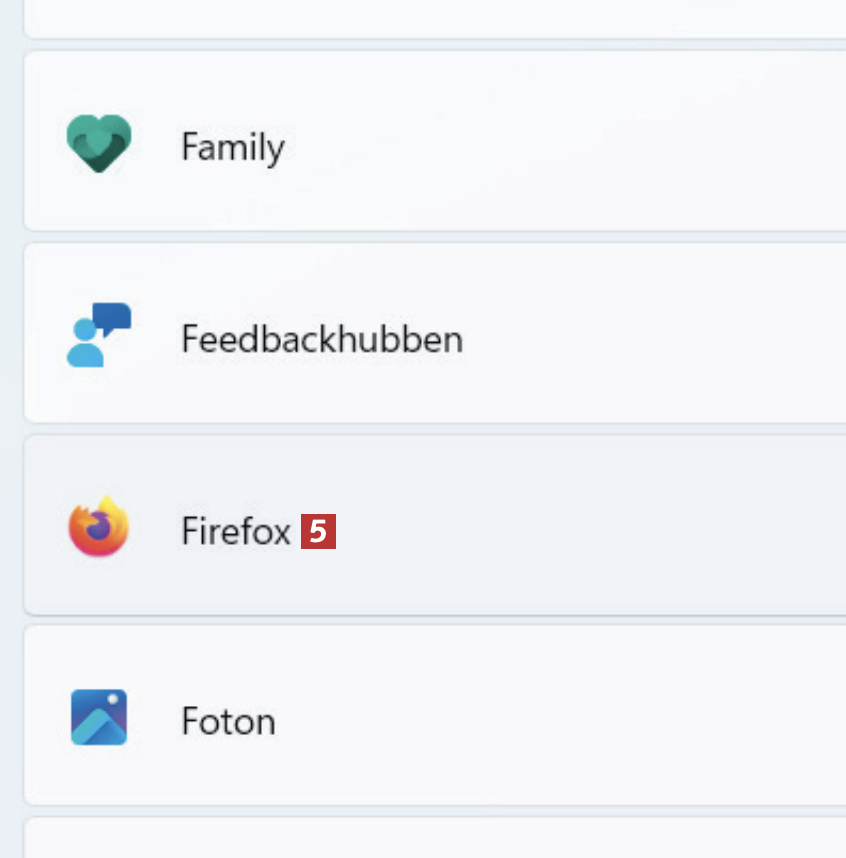Click the blue Foton mountain icon
Viewport: 846px width, 858px height.
98,717
